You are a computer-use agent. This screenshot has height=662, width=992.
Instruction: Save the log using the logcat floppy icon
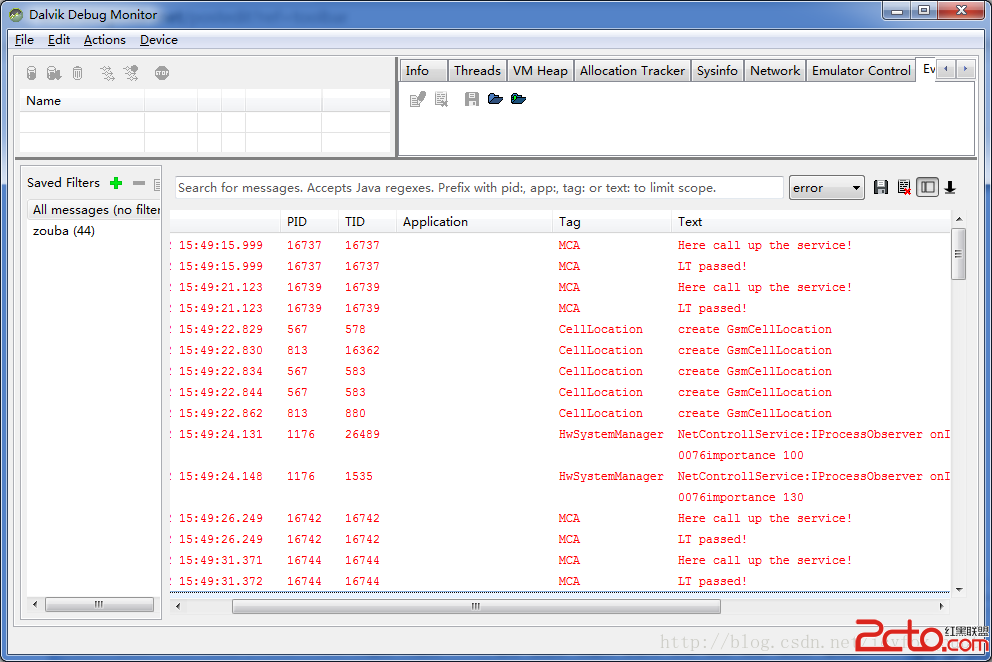881,187
